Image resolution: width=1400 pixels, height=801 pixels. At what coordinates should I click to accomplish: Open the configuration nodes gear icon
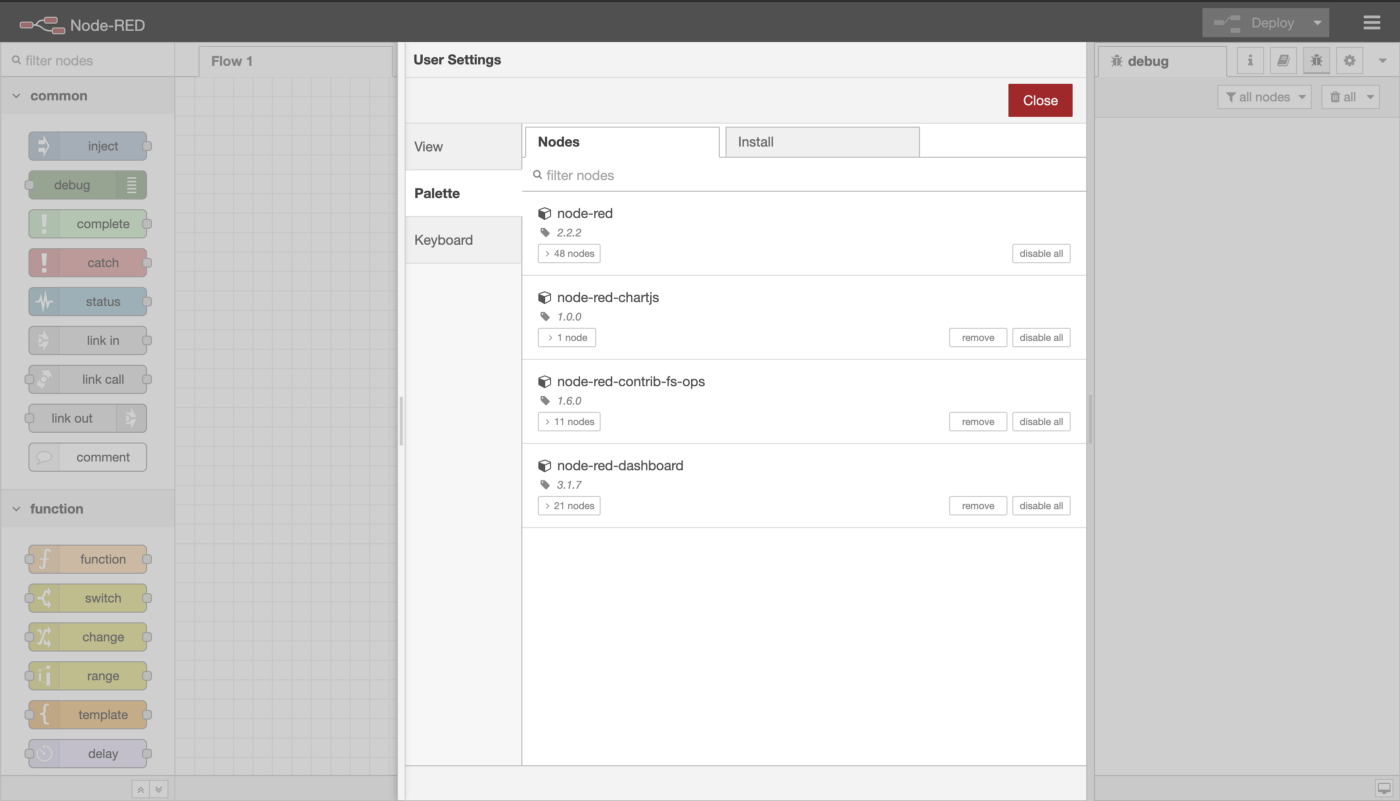[x=1349, y=61]
